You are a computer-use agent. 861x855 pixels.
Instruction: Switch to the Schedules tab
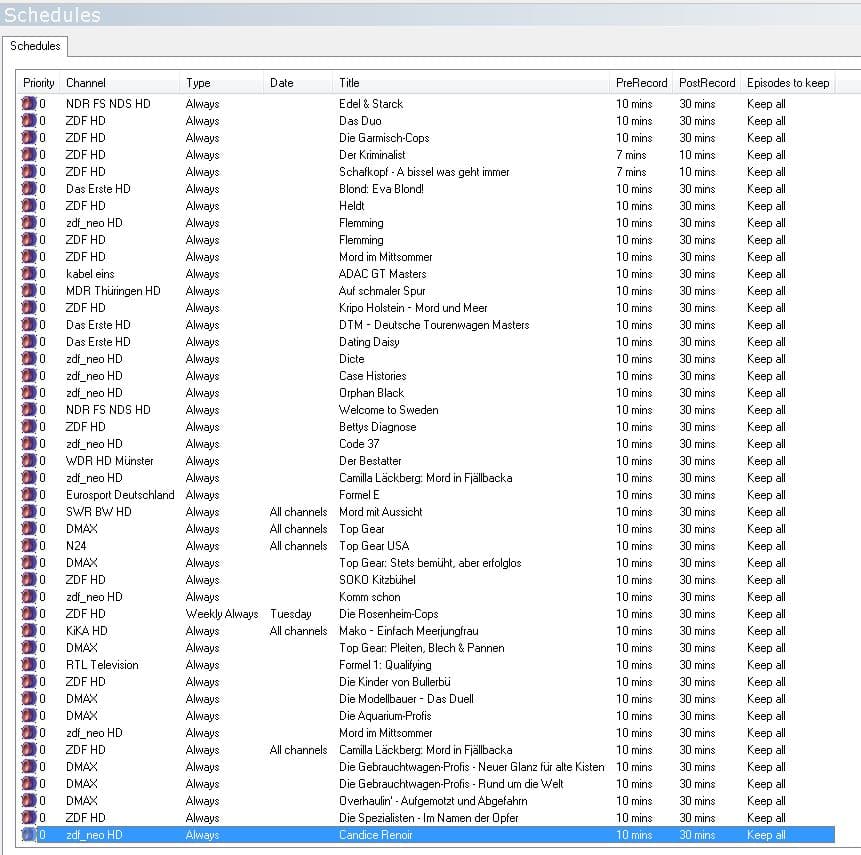tap(35, 46)
